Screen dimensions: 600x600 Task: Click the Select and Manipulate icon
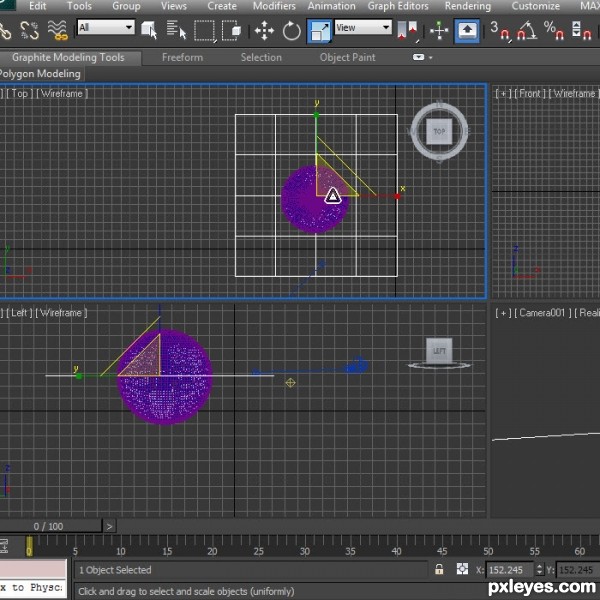point(439,30)
